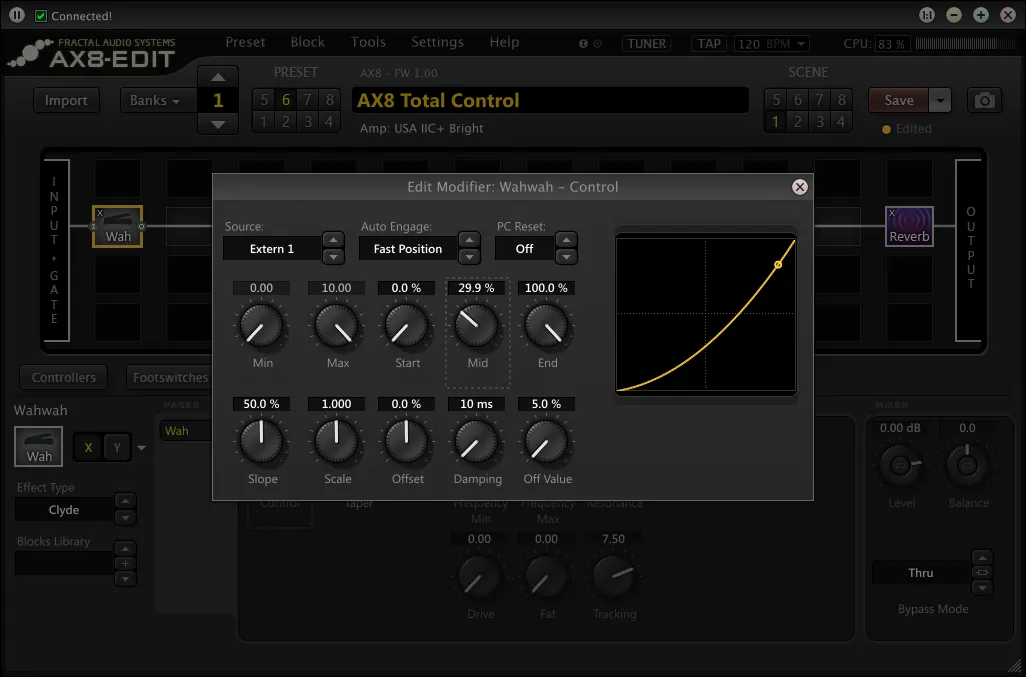Click the pause icon in title bar
1026x677 pixels.
(17, 15)
